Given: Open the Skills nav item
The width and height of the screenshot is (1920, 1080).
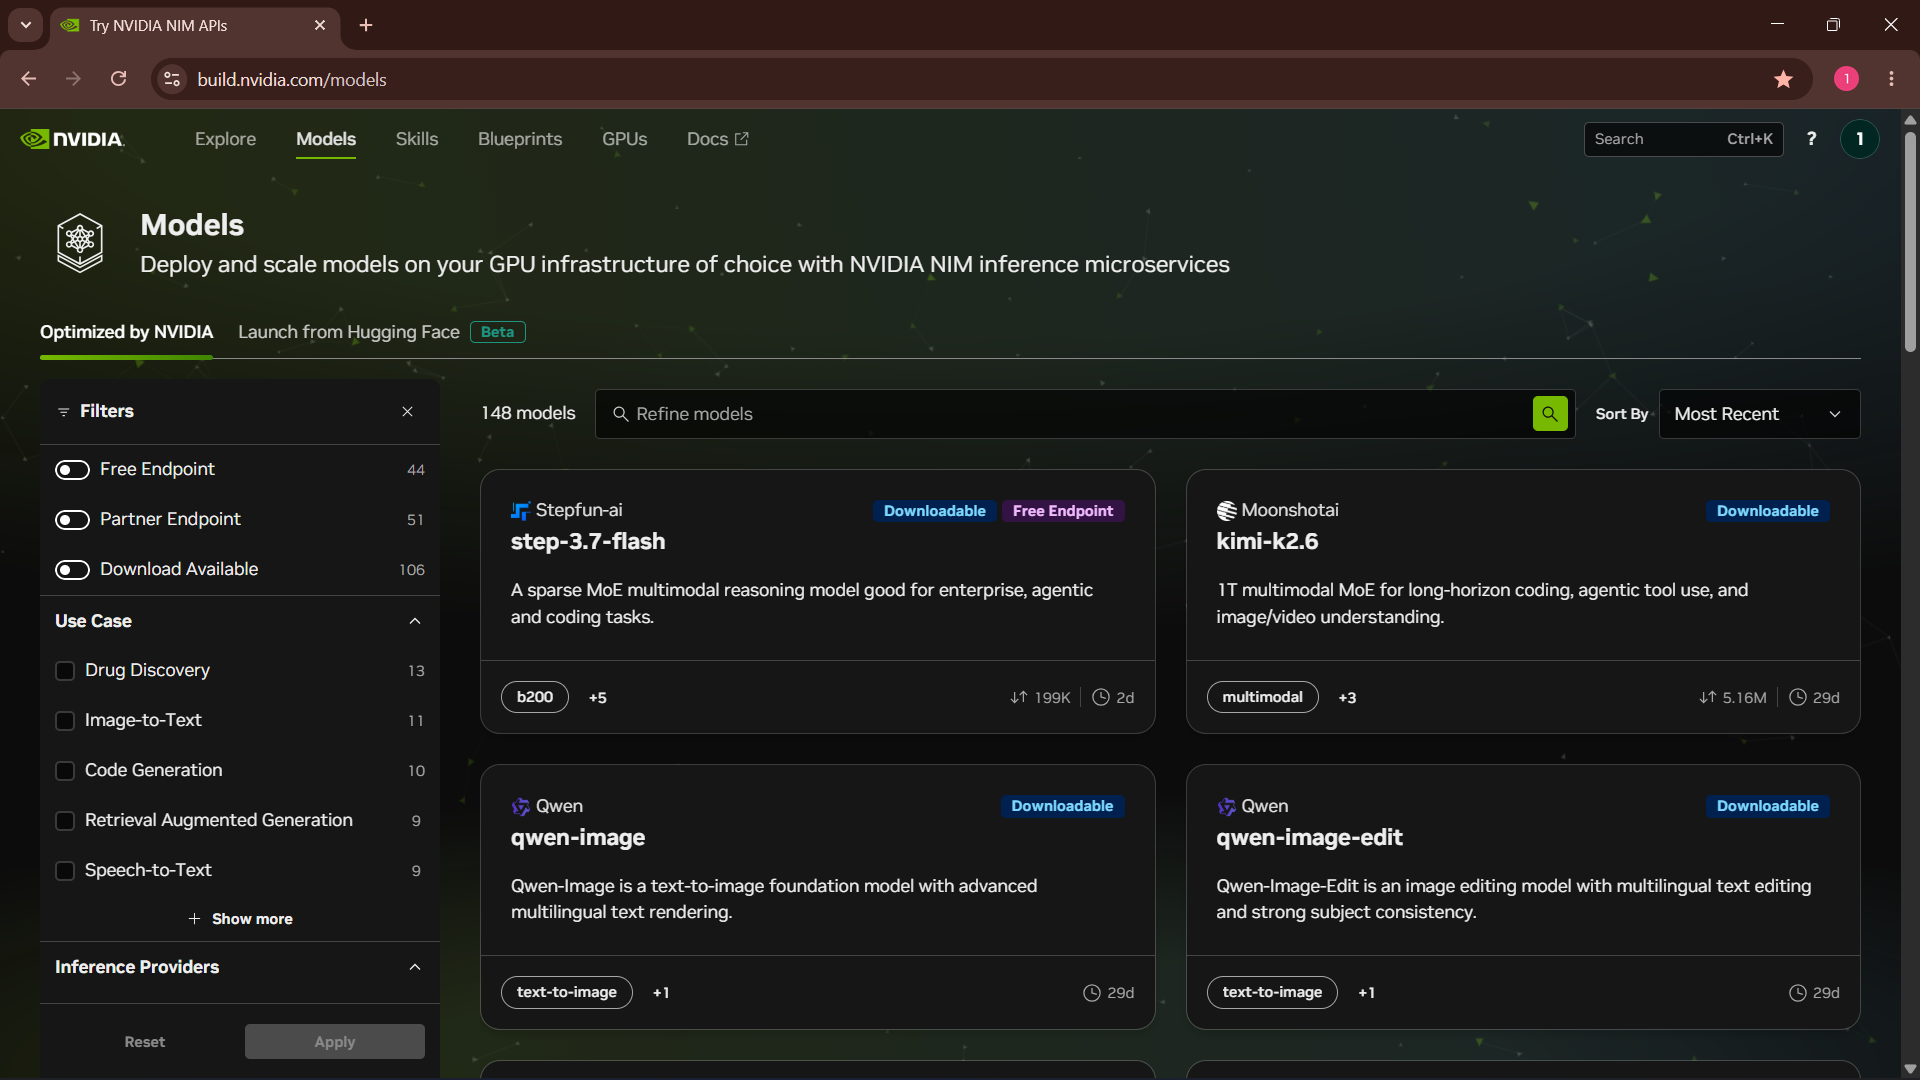Looking at the screenshot, I should pos(416,139).
